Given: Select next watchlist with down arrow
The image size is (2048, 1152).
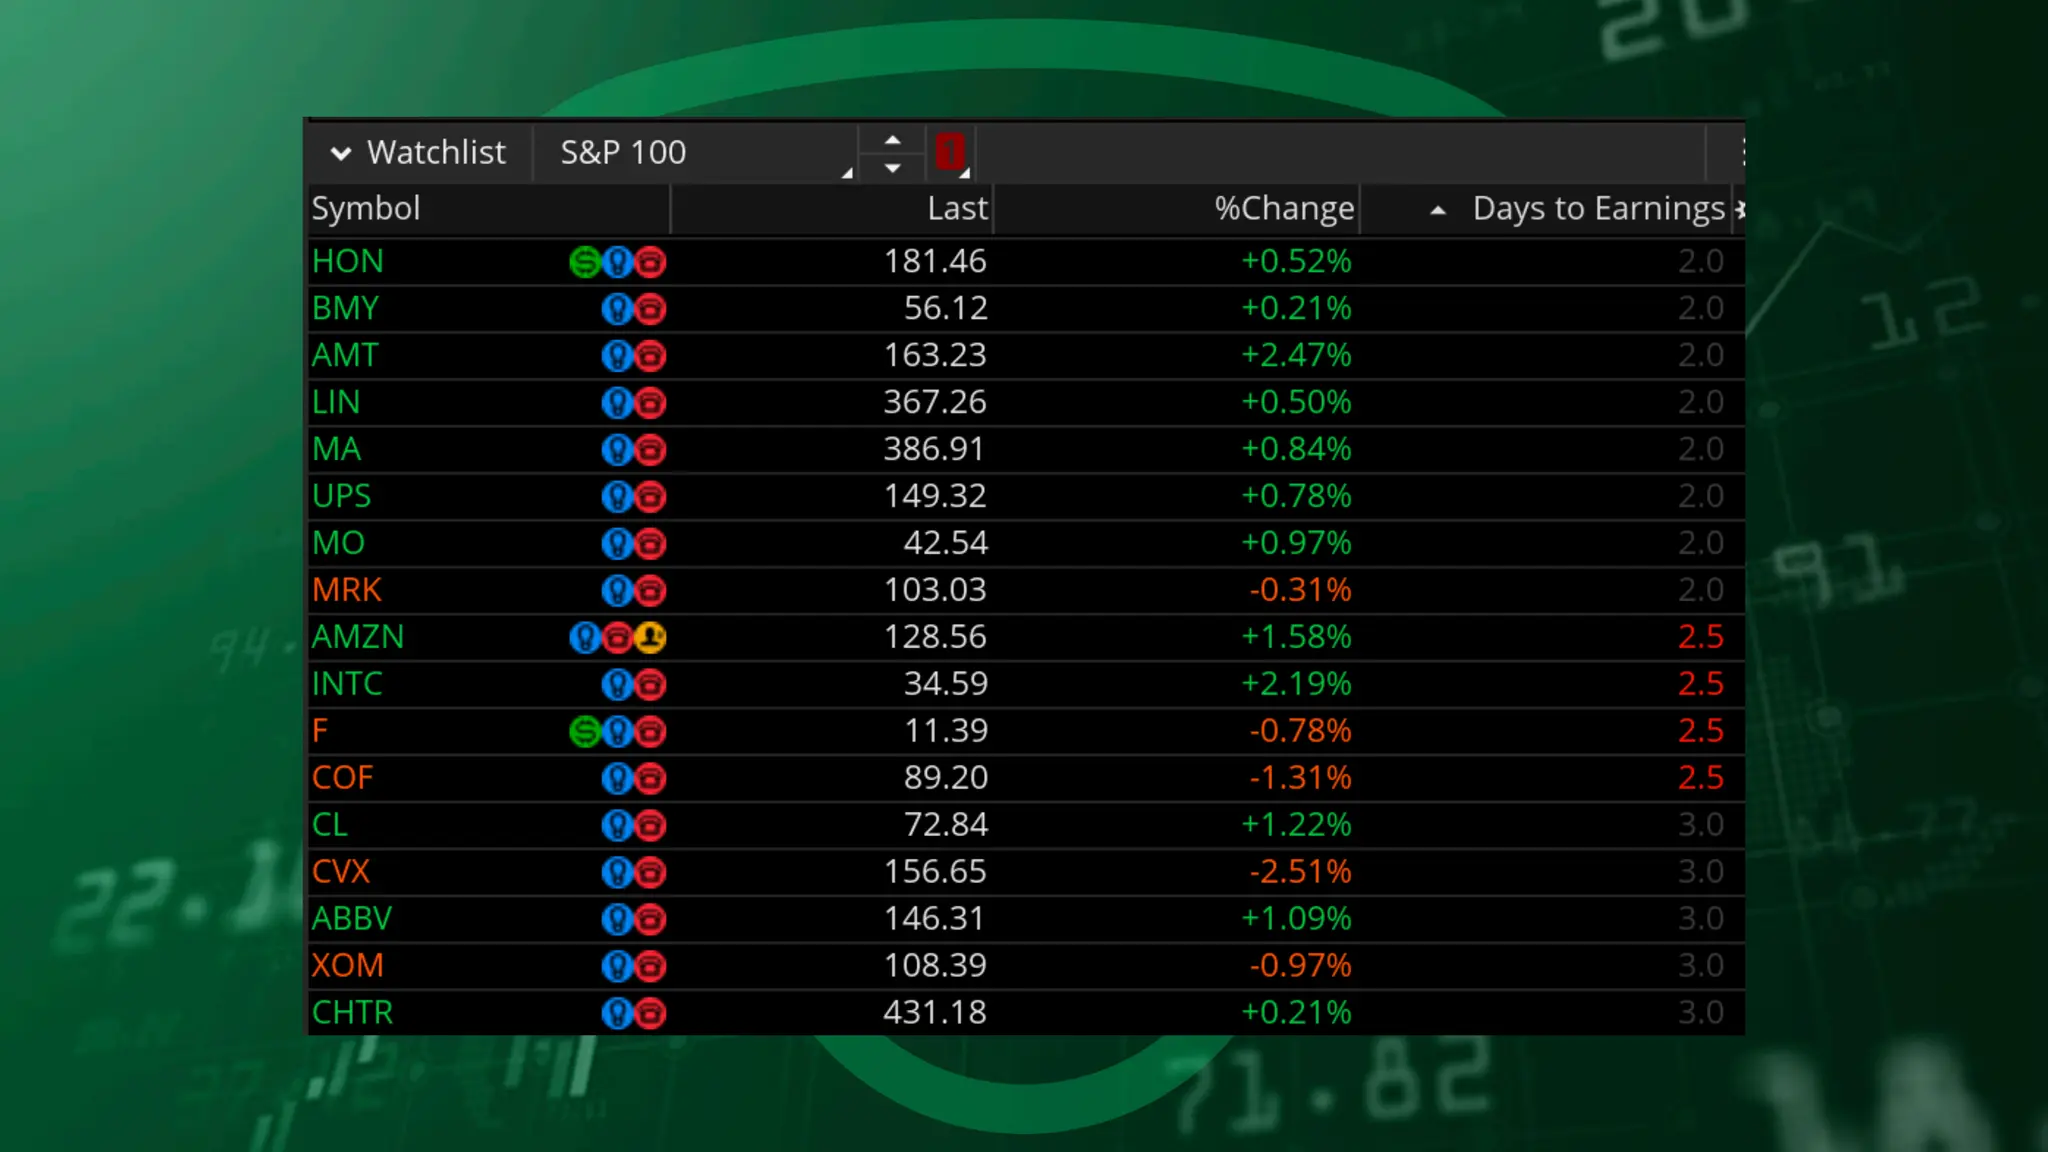Looking at the screenshot, I should tap(893, 167).
